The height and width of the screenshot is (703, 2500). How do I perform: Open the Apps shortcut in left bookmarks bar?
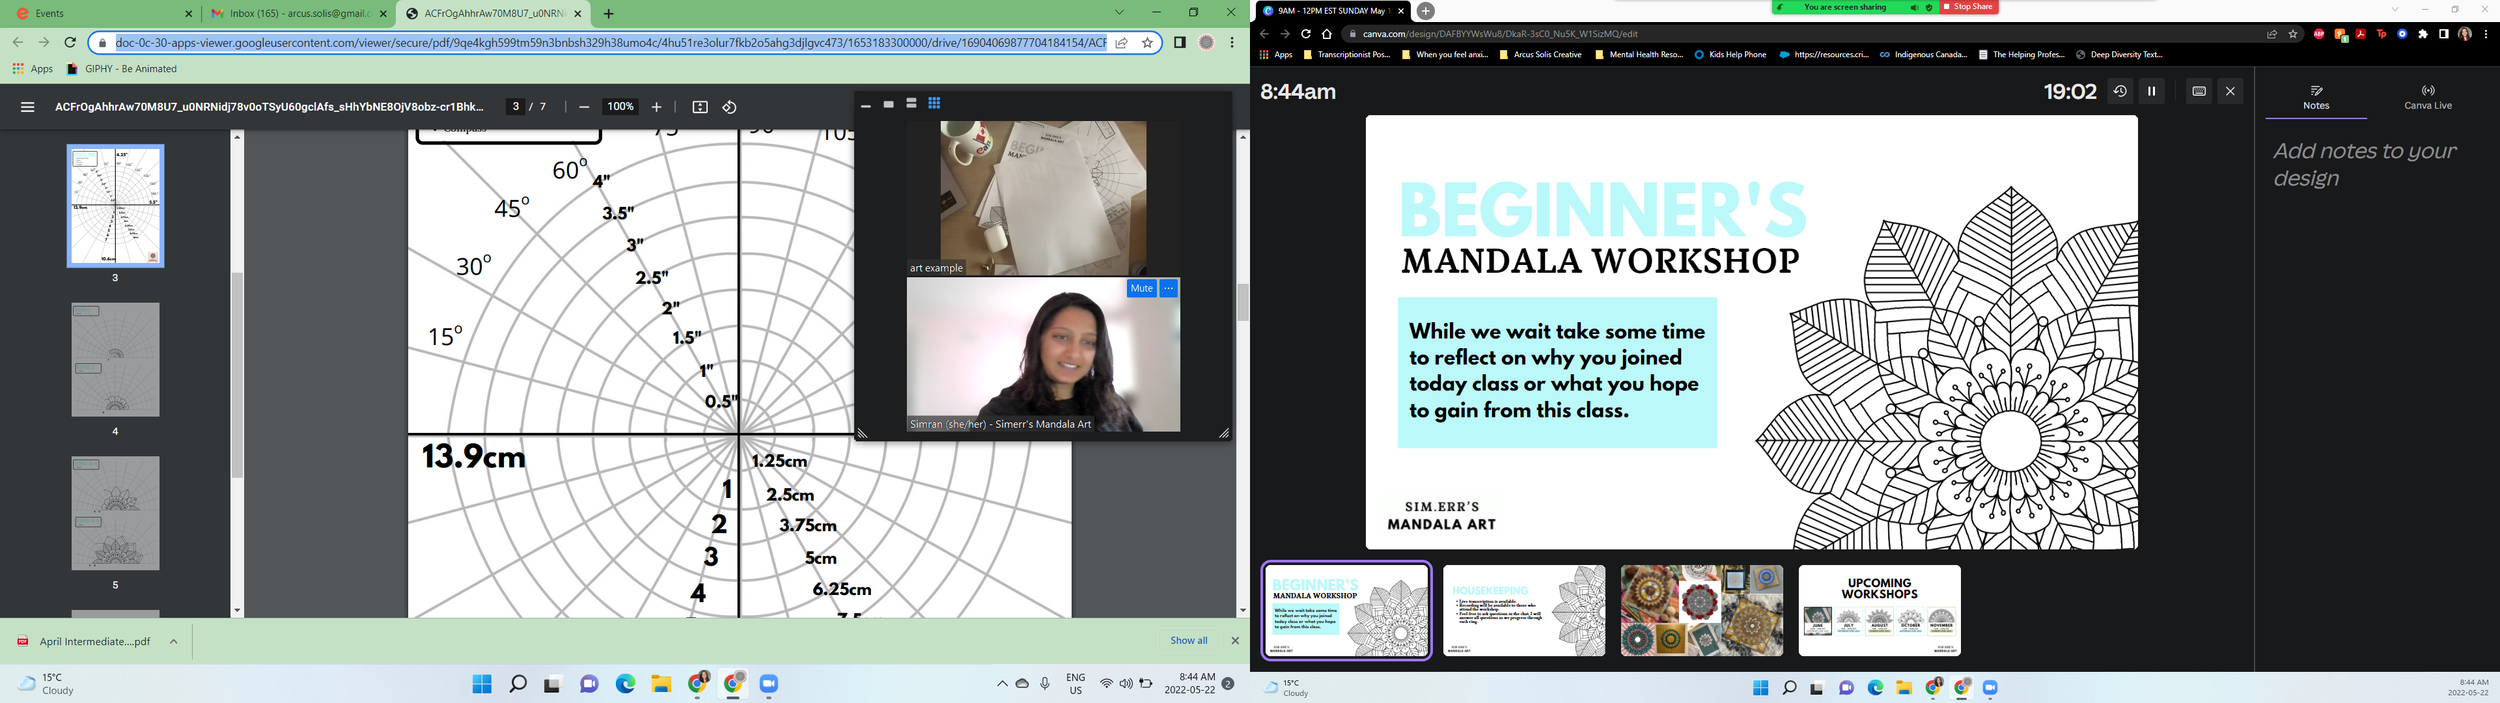click(x=33, y=69)
